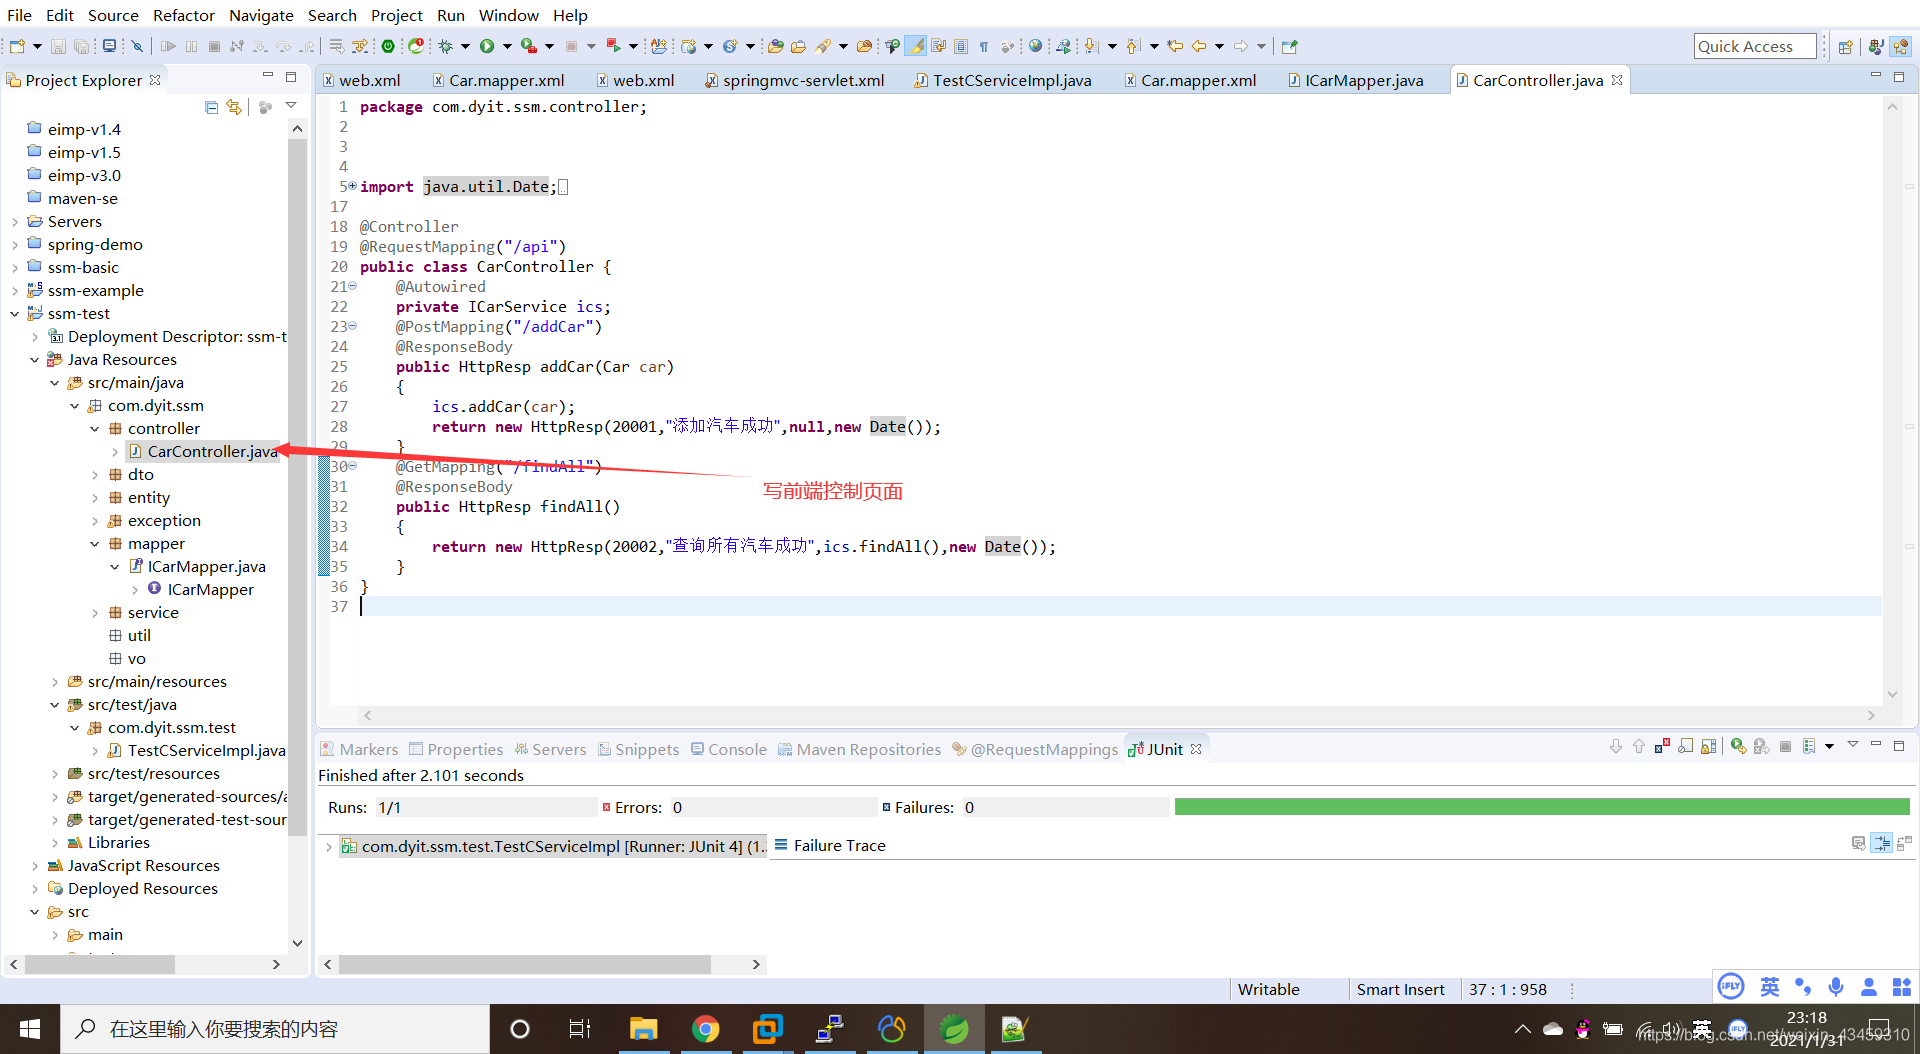Click JUnit Next Failed Test arrow

point(1616,746)
